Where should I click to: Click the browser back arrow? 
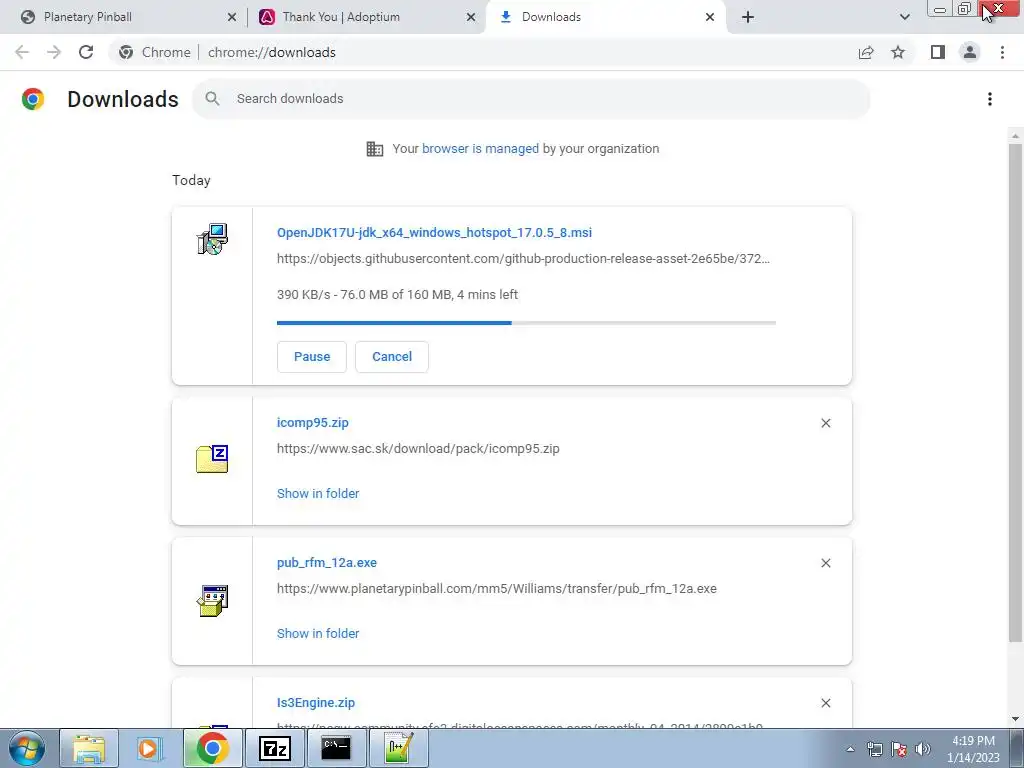click(x=22, y=52)
